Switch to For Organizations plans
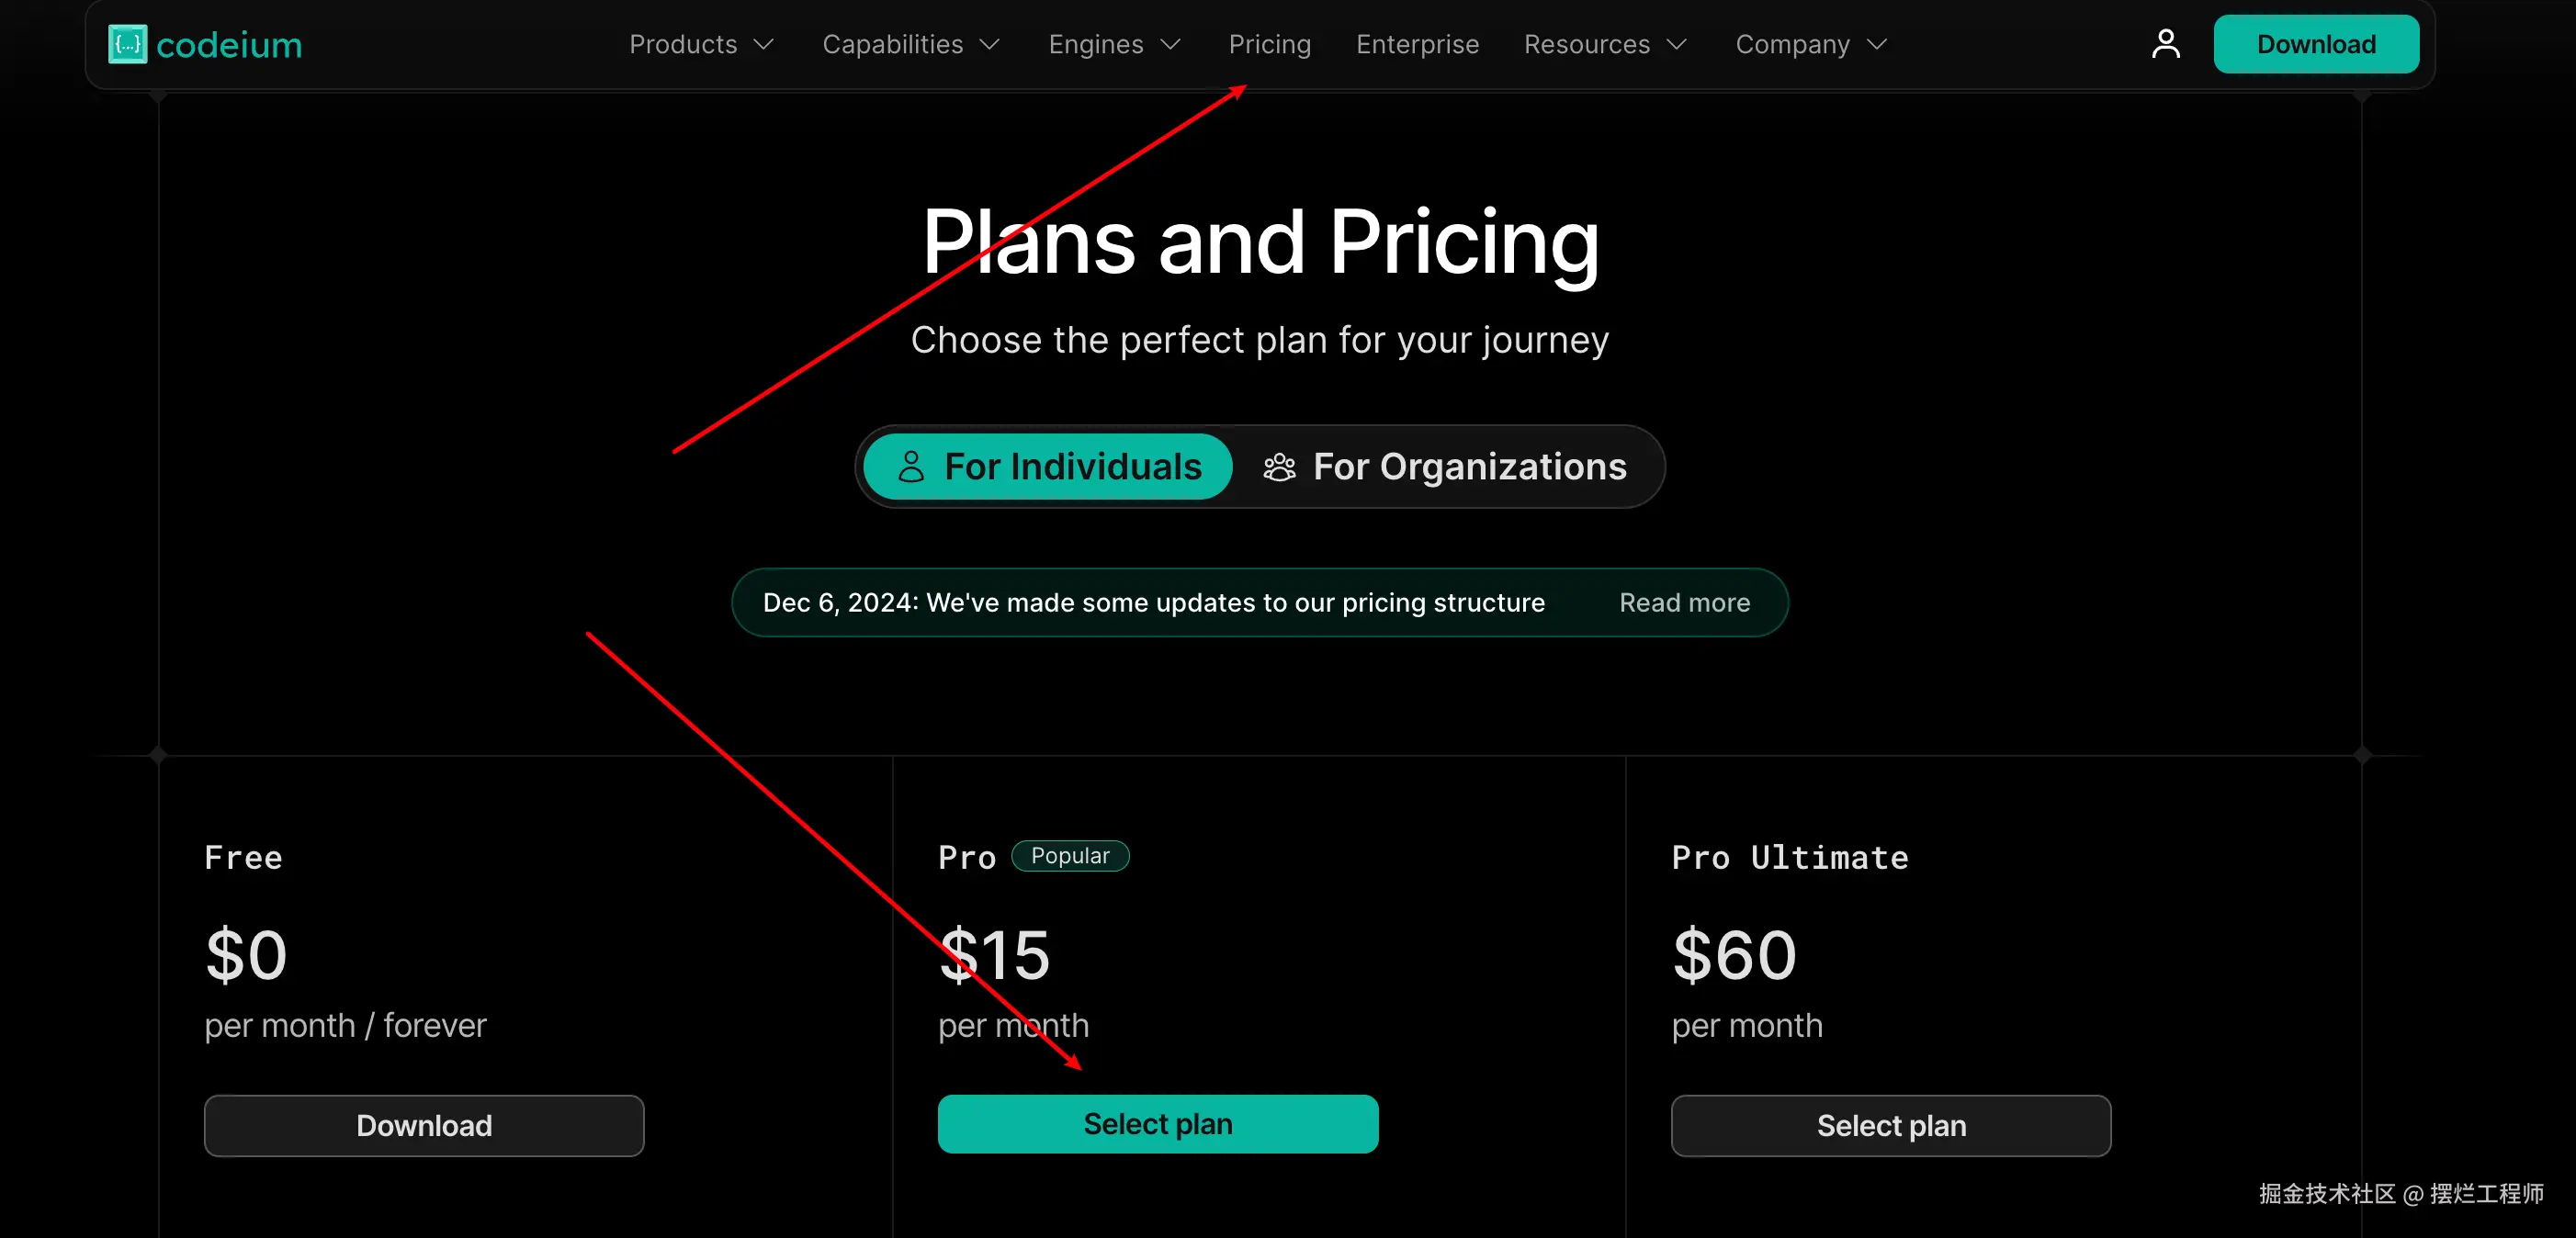 [1446, 467]
